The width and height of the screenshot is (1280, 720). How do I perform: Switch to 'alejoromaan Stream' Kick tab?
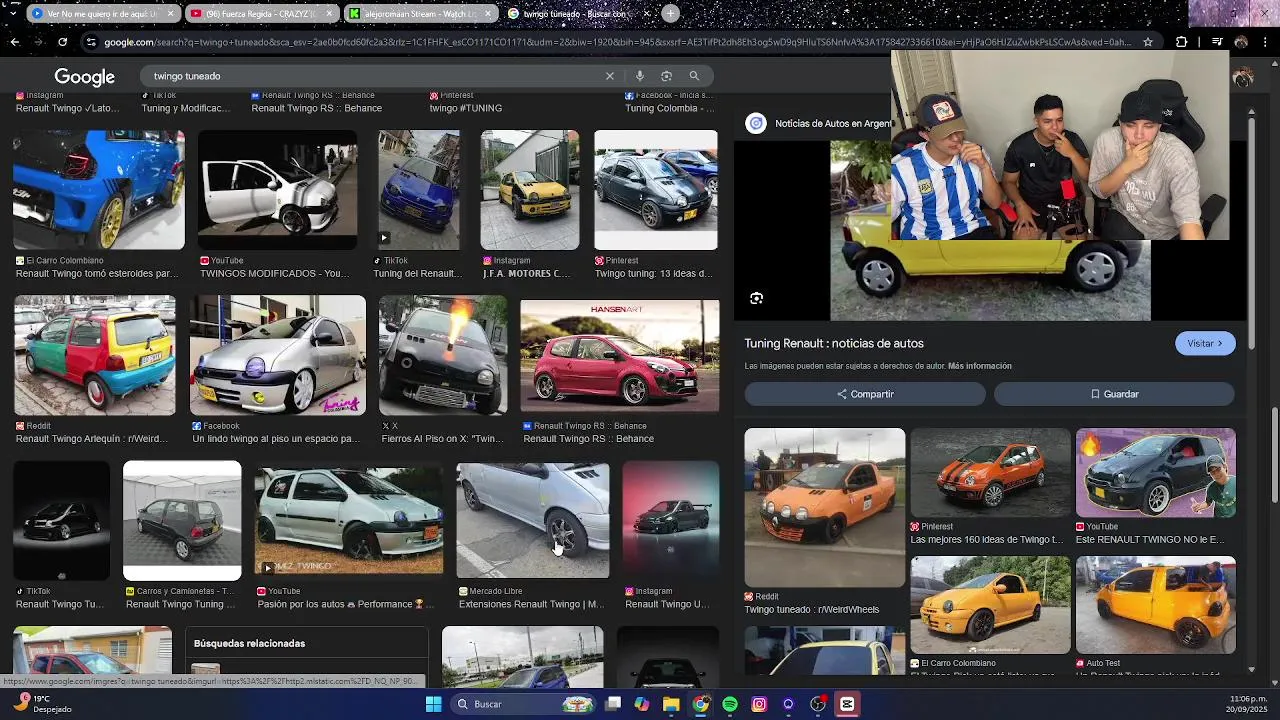(420, 14)
